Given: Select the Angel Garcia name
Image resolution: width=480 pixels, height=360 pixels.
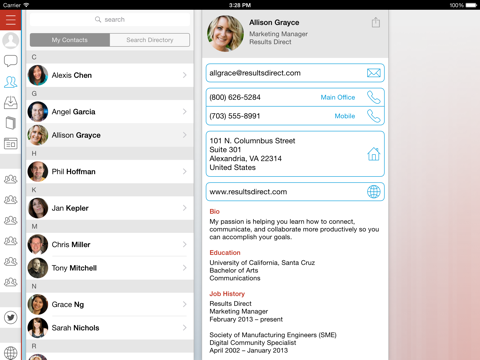Looking at the screenshot, I should pyautogui.click(x=73, y=112).
